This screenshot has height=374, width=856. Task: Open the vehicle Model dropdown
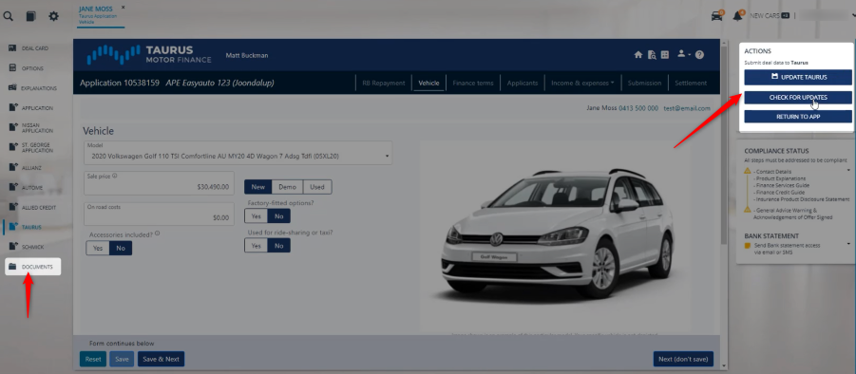point(238,153)
